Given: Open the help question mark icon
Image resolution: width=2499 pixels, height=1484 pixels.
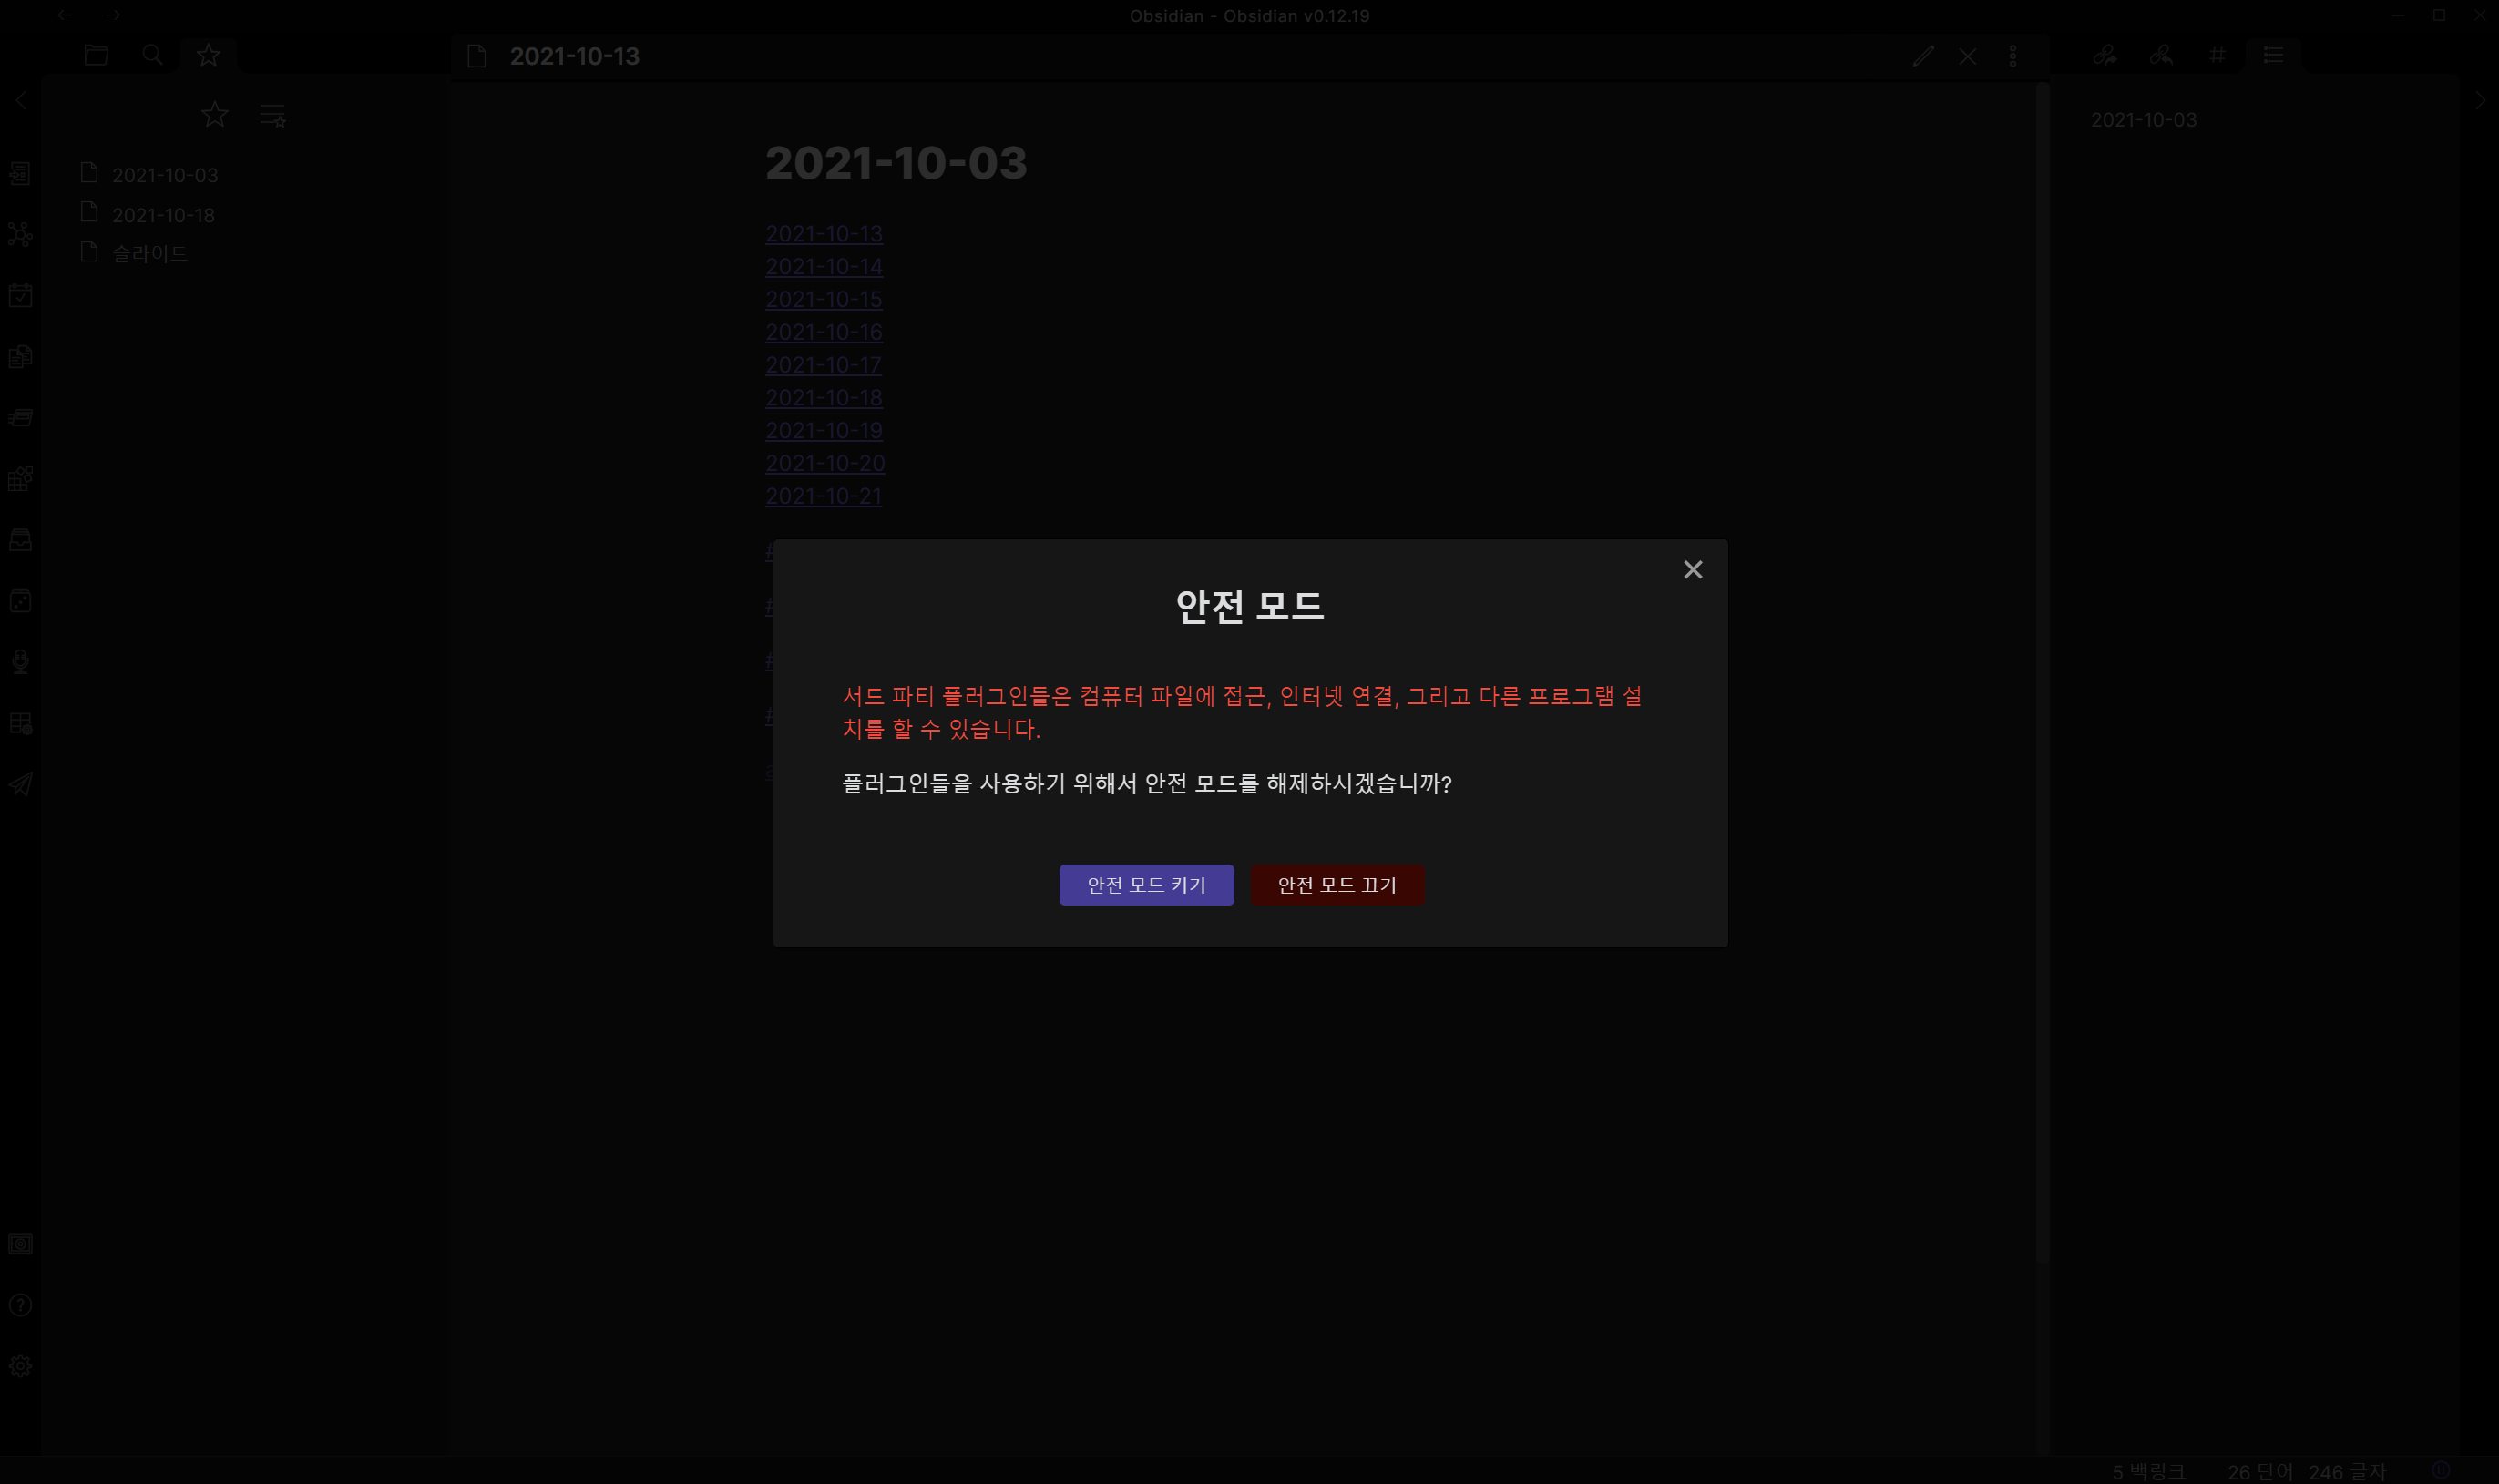Looking at the screenshot, I should [x=20, y=1305].
